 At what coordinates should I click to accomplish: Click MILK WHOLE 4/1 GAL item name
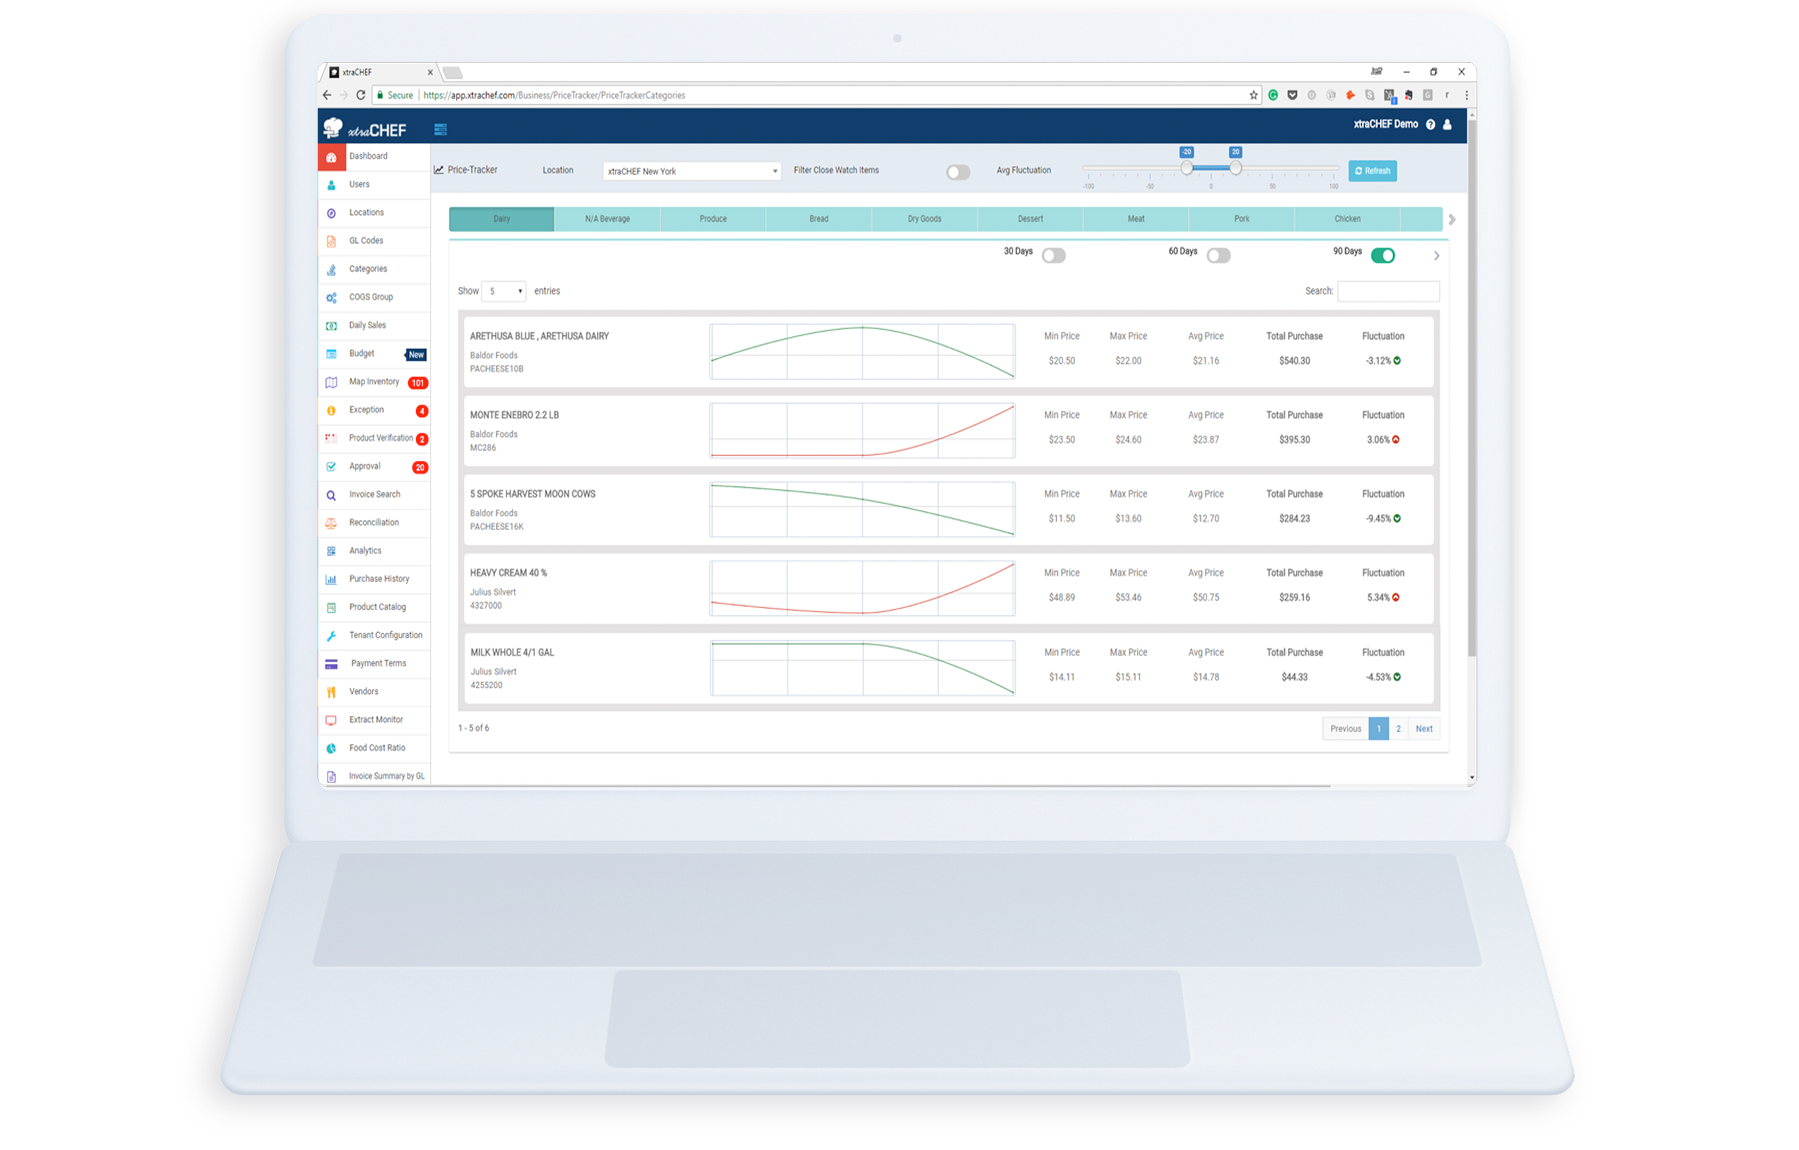pyautogui.click(x=512, y=653)
